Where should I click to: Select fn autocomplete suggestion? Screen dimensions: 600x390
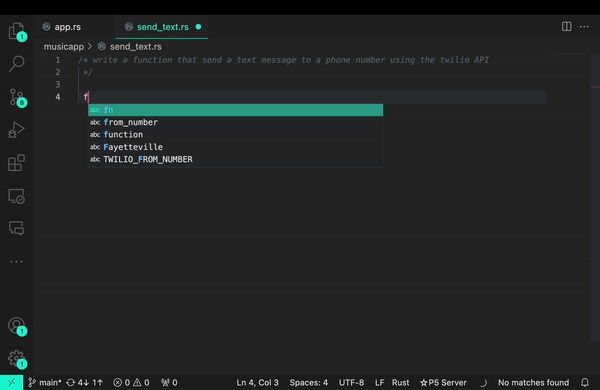(235, 110)
